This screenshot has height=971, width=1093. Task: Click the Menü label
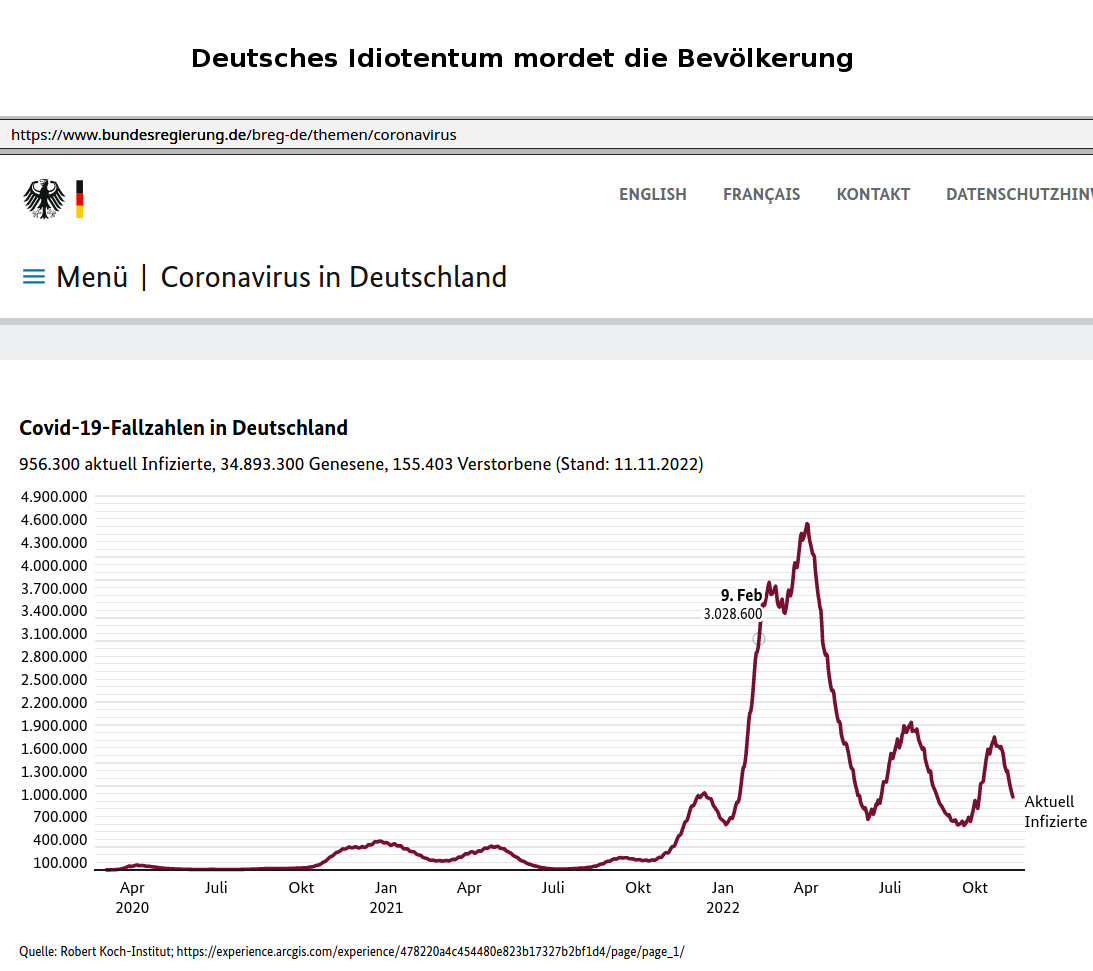(92, 277)
